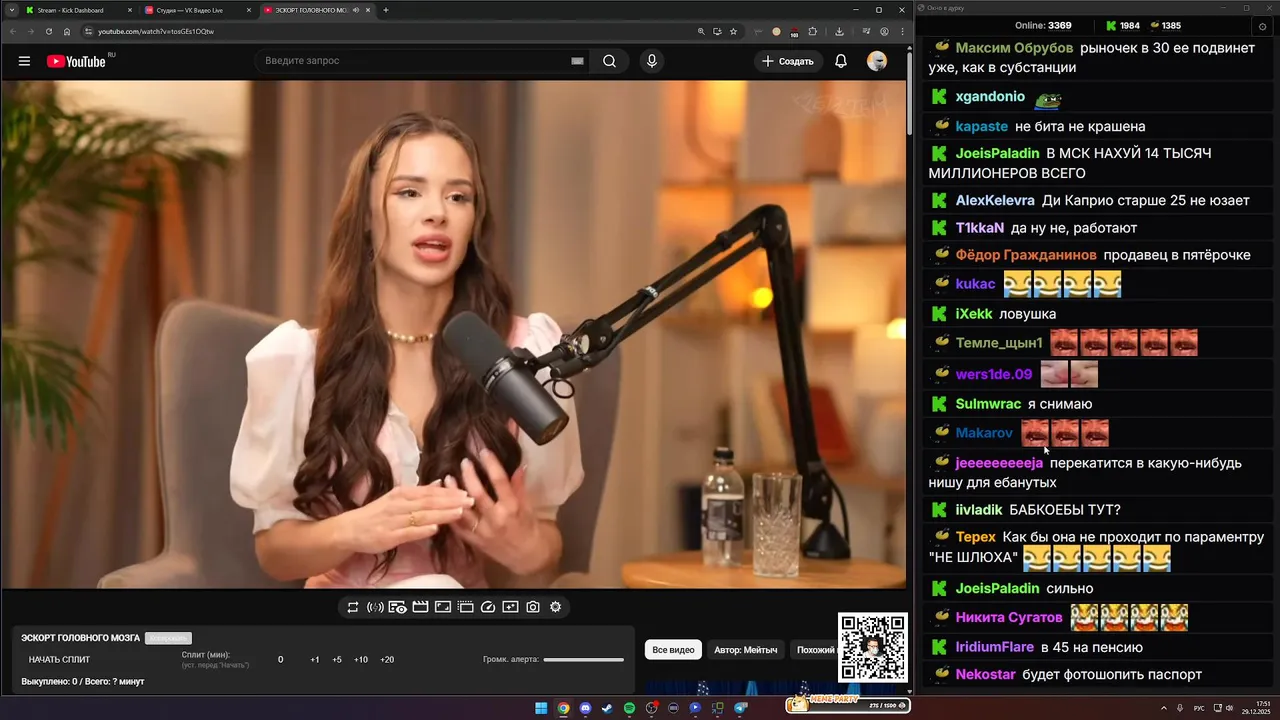Screen dimensions: 1280x720
Task: Open YouTube notifications bell
Action: (841, 61)
